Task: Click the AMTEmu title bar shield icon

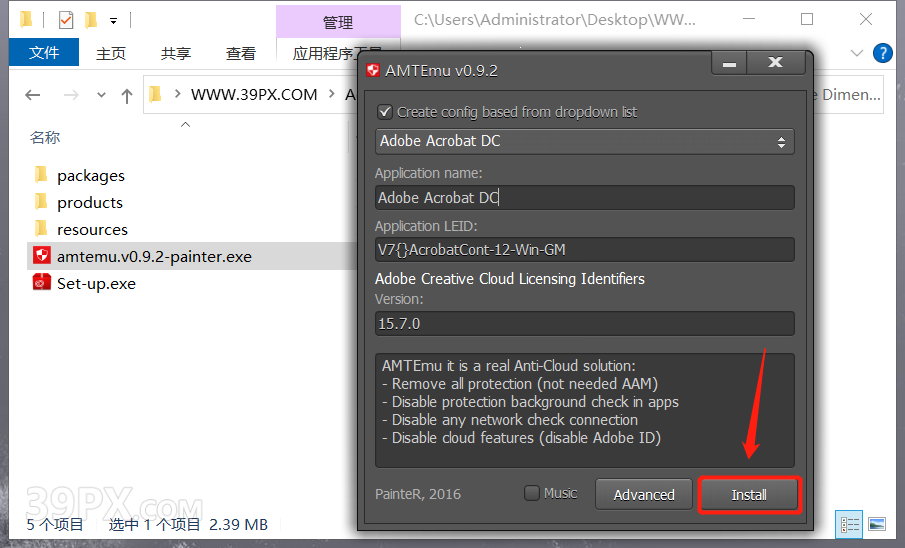Action: coord(373,70)
